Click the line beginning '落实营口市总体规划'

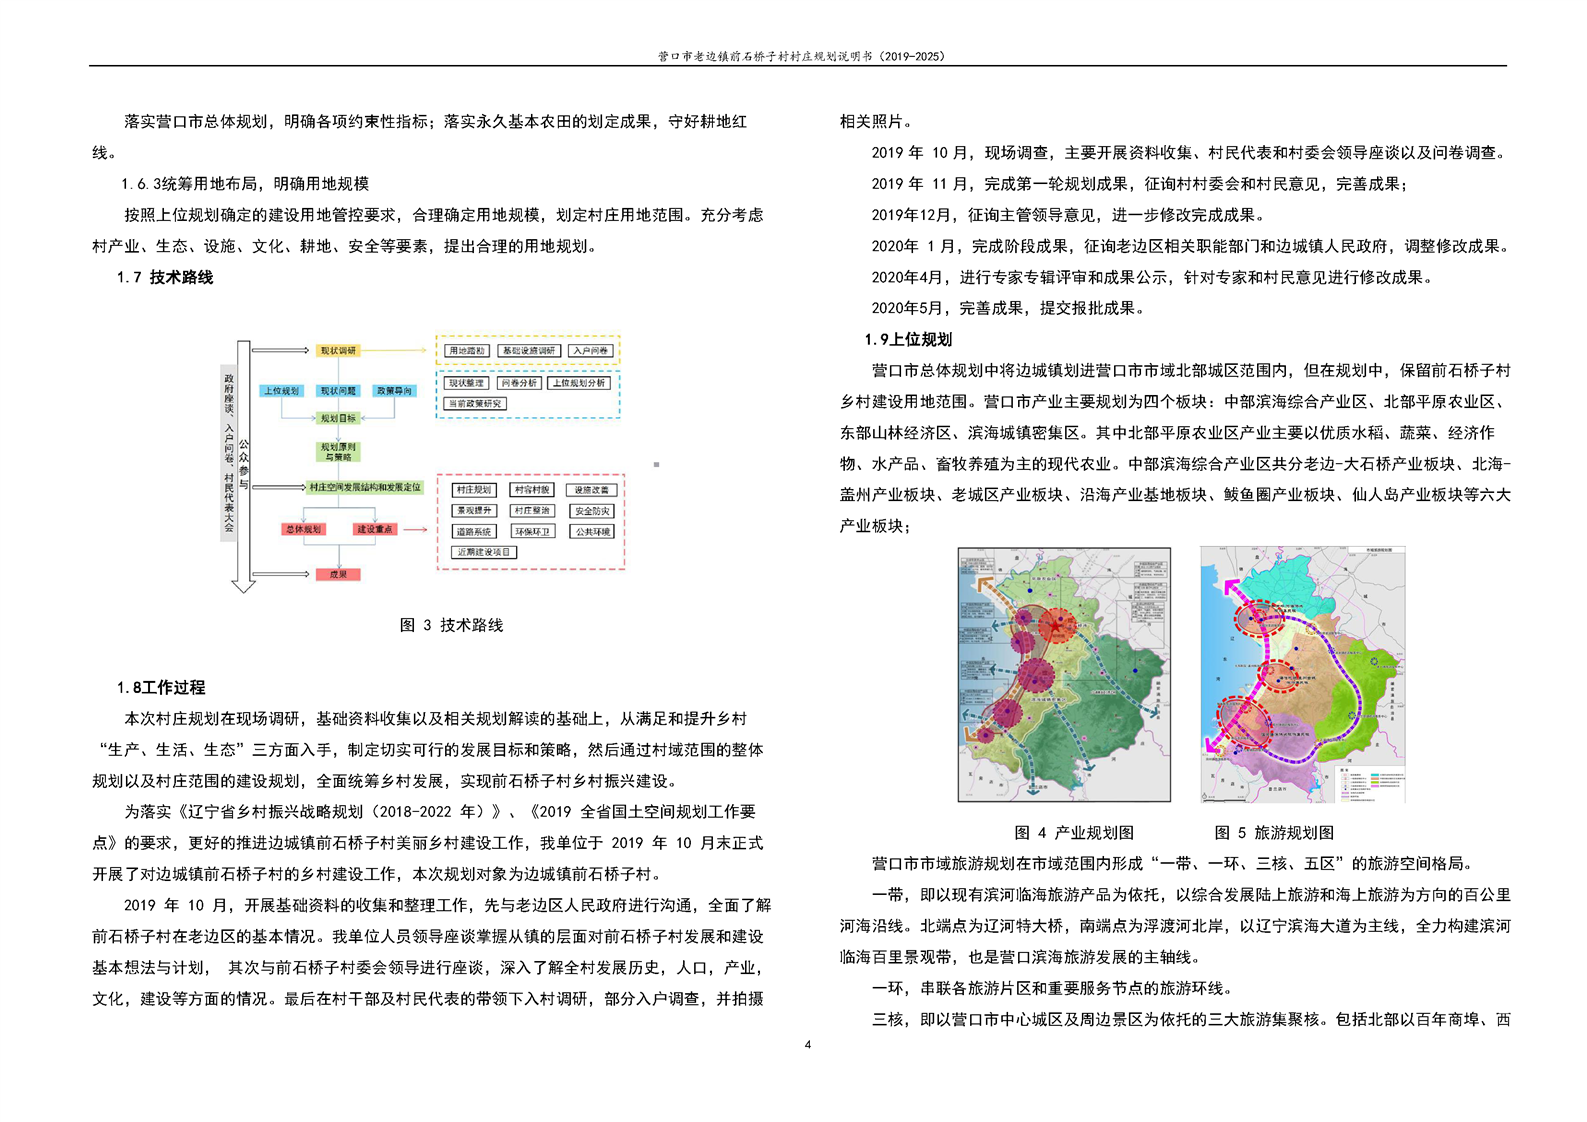coord(435,122)
